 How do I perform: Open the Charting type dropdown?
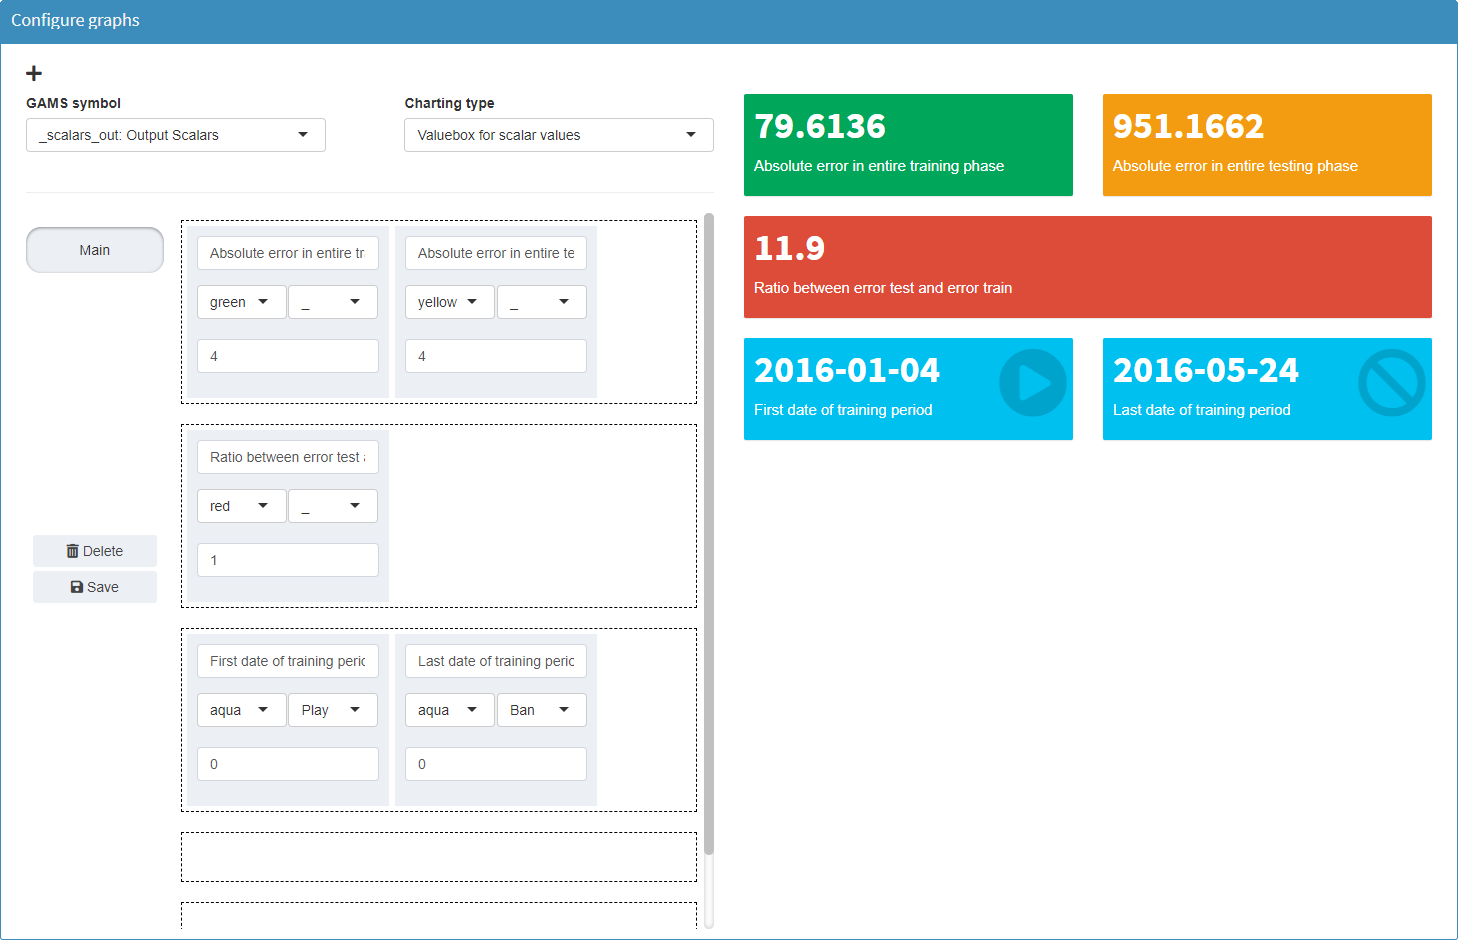tap(558, 134)
